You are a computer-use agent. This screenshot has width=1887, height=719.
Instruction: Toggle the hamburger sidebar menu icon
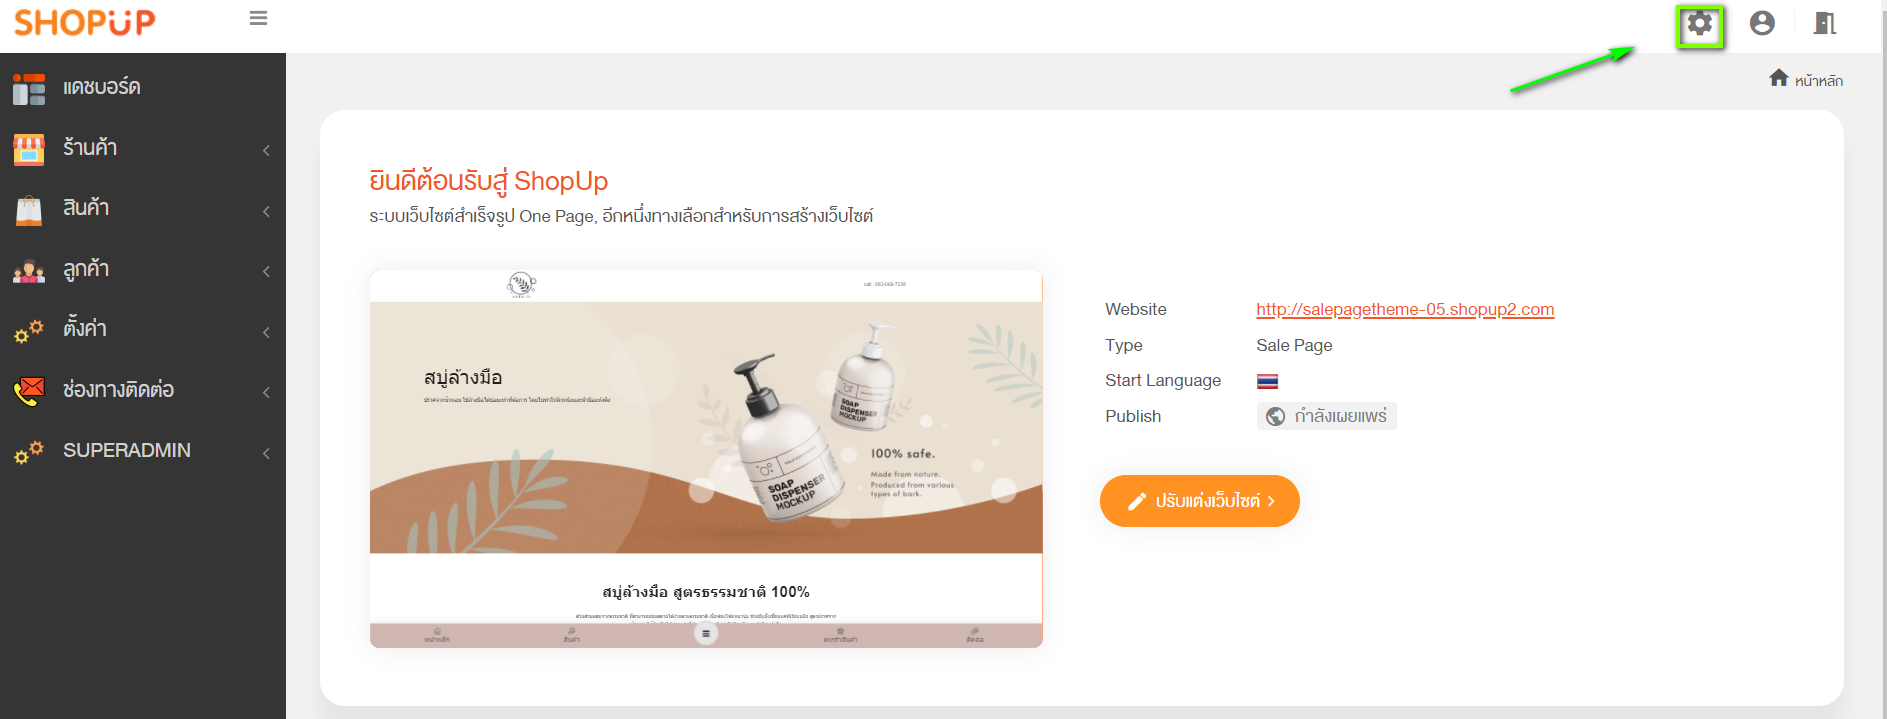pyautogui.click(x=258, y=18)
